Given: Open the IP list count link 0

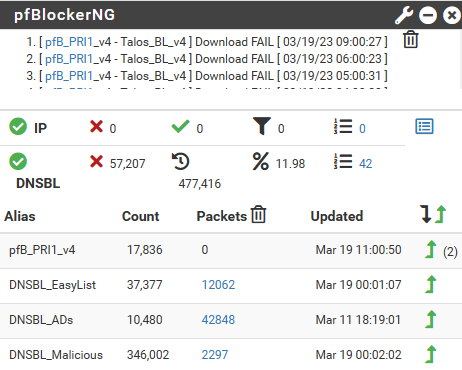Looking at the screenshot, I should [x=362, y=129].
